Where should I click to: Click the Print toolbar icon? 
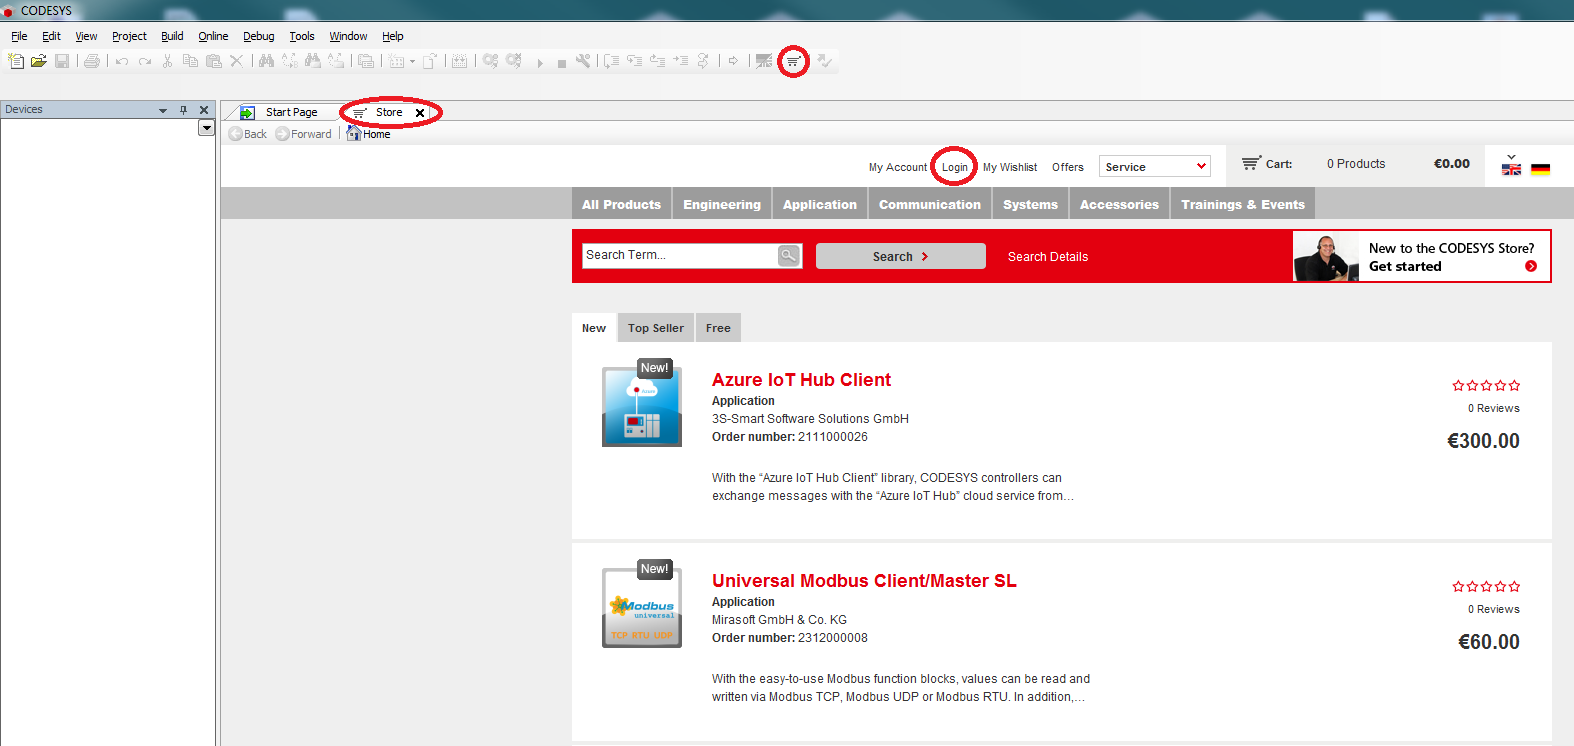[92, 61]
